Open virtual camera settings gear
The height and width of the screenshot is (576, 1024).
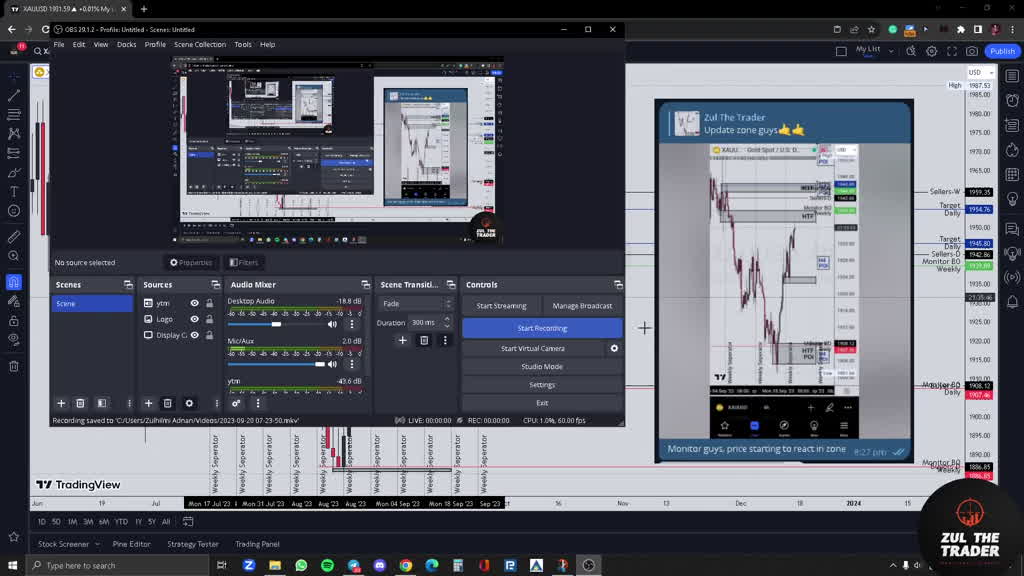(x=614, y=348)
